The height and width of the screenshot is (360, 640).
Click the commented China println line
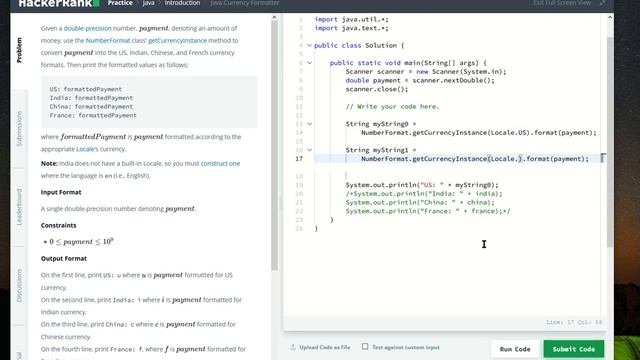pyautogui.click(x=420, y=202)
